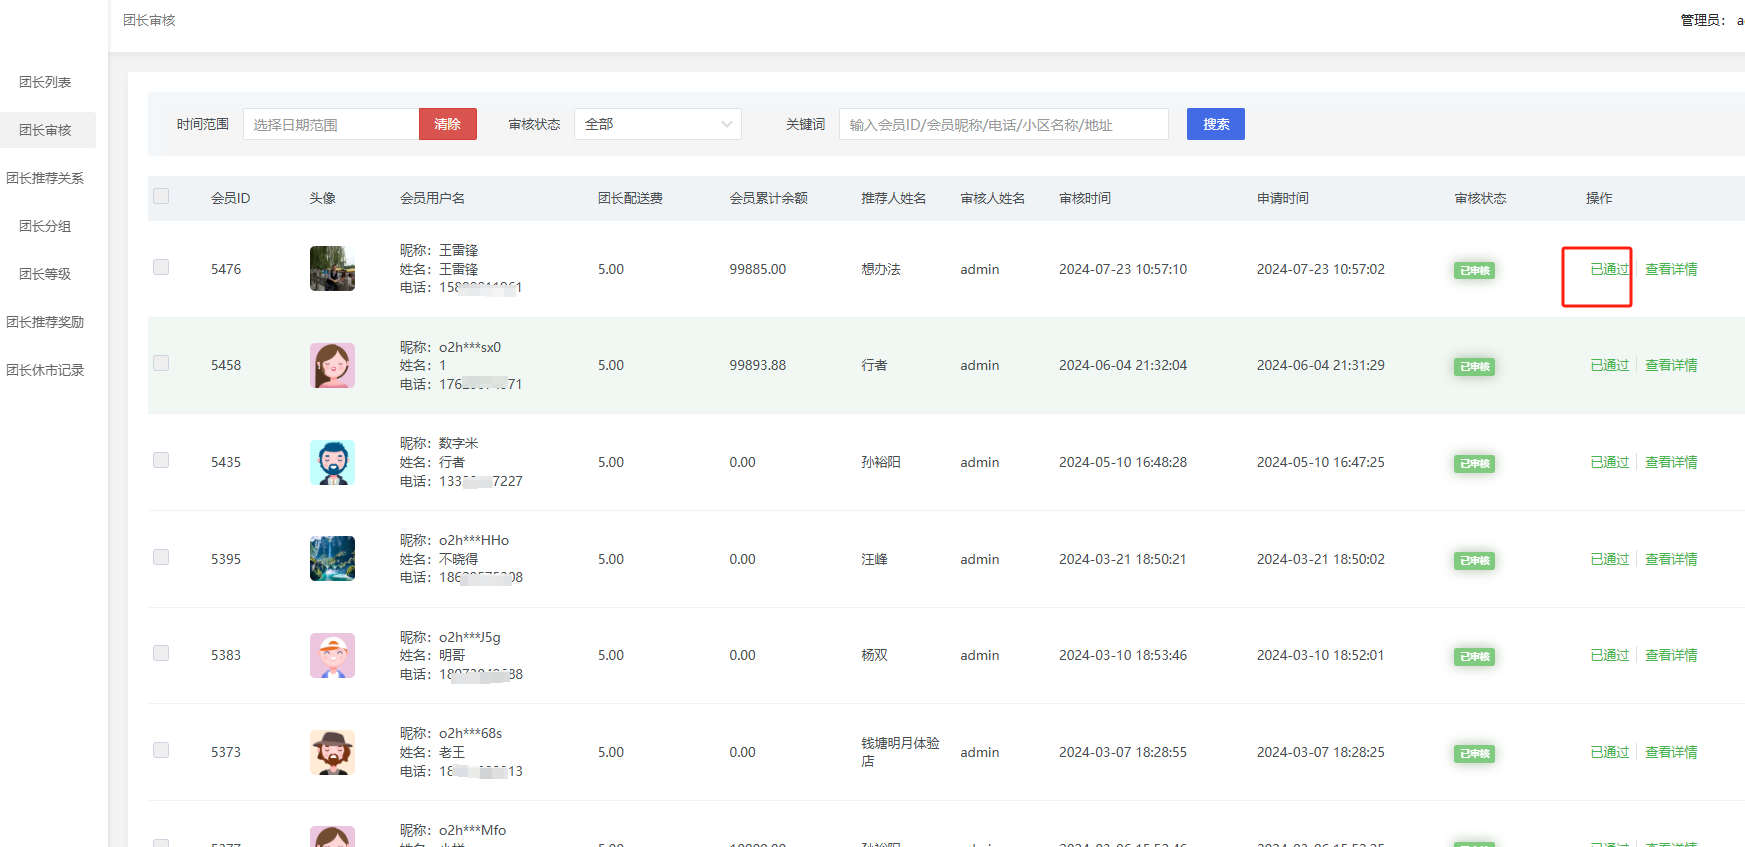This screenshot has height=847, width=1745.
Task: Click the blue 搜索 button
Action: (1215, 124)
